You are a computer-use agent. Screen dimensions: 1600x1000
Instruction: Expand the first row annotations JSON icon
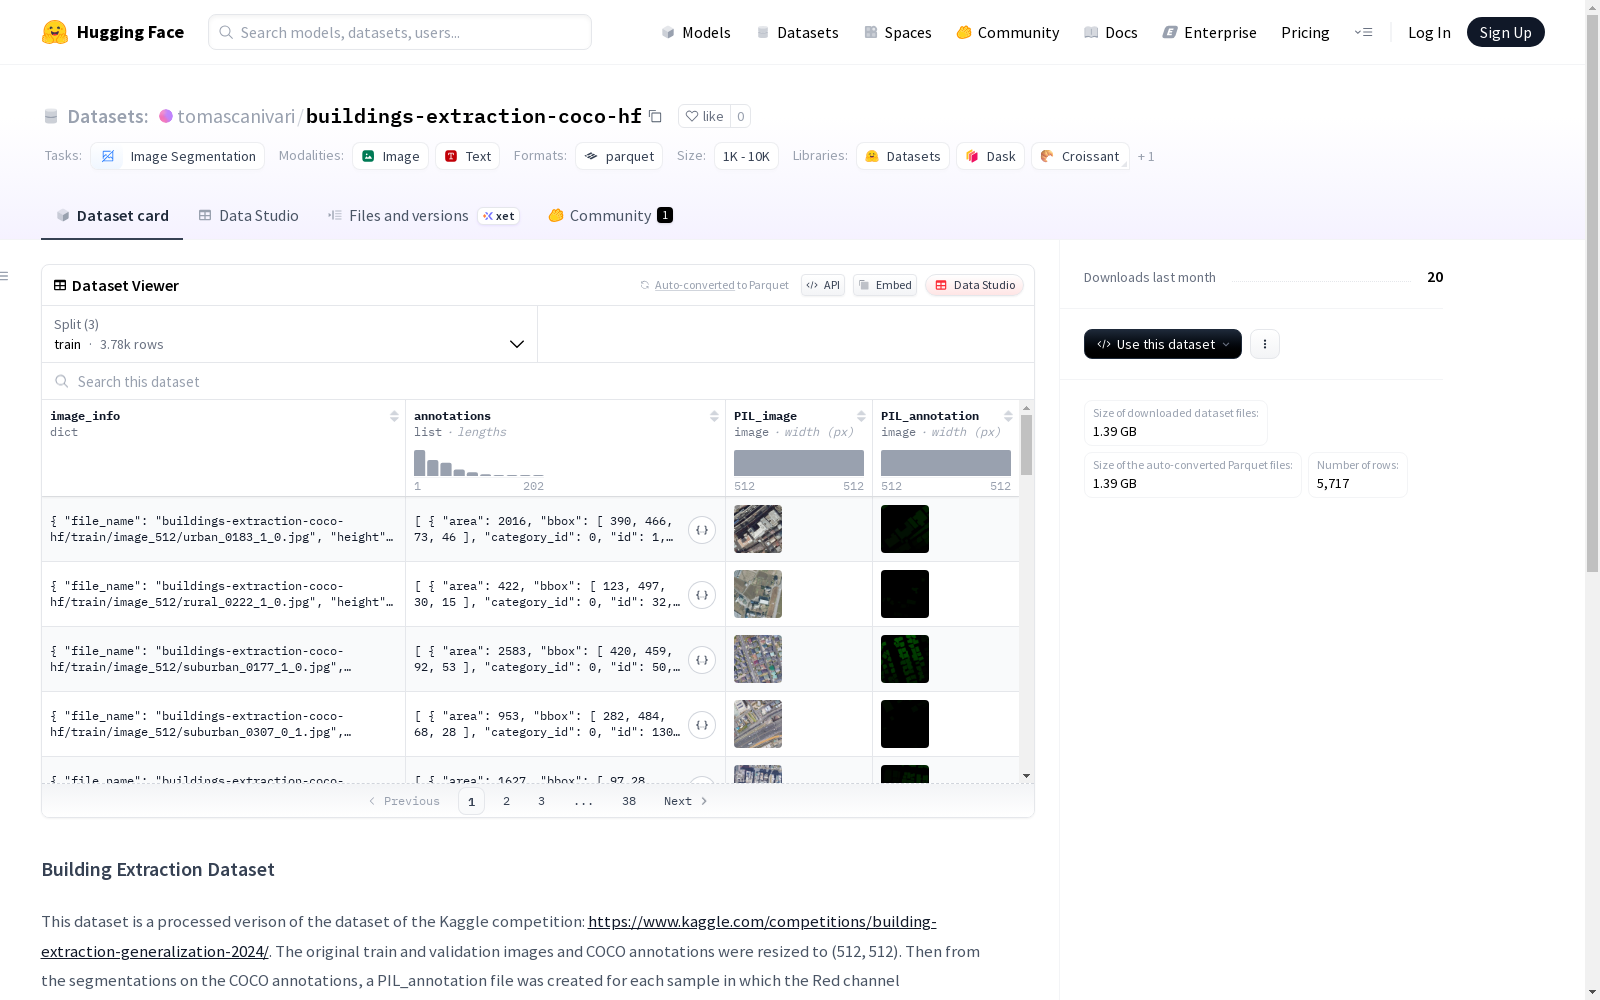702,530
